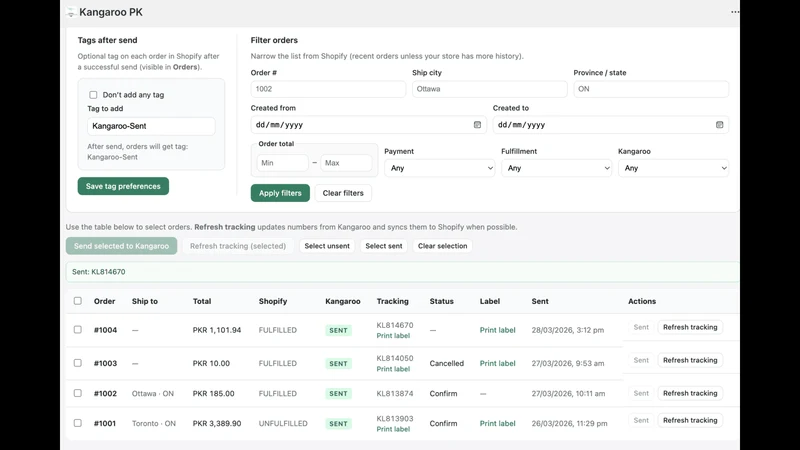Click Refresh tracking (selected) button
This screenshot has height=450, width=800.
[x=238, y=246]
